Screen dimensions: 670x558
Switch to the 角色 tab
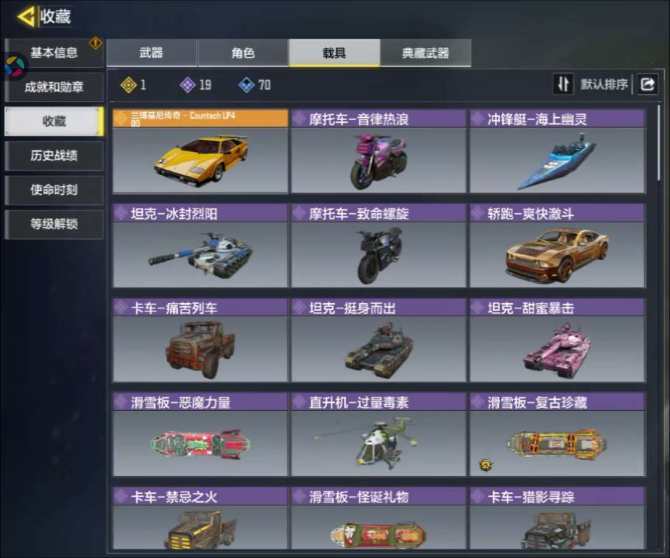click(243, 53)
